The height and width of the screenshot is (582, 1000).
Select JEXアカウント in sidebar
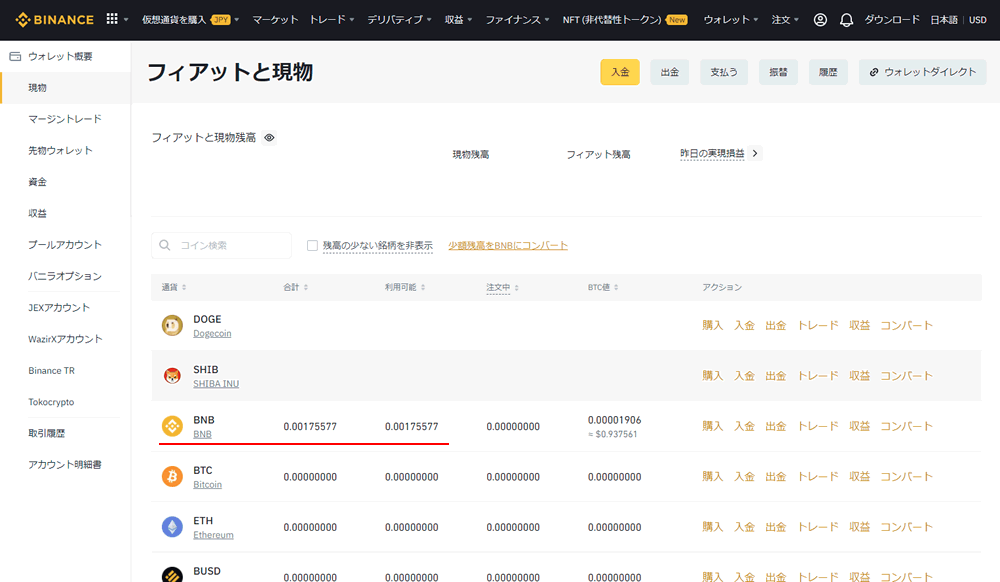click(59, 307)
